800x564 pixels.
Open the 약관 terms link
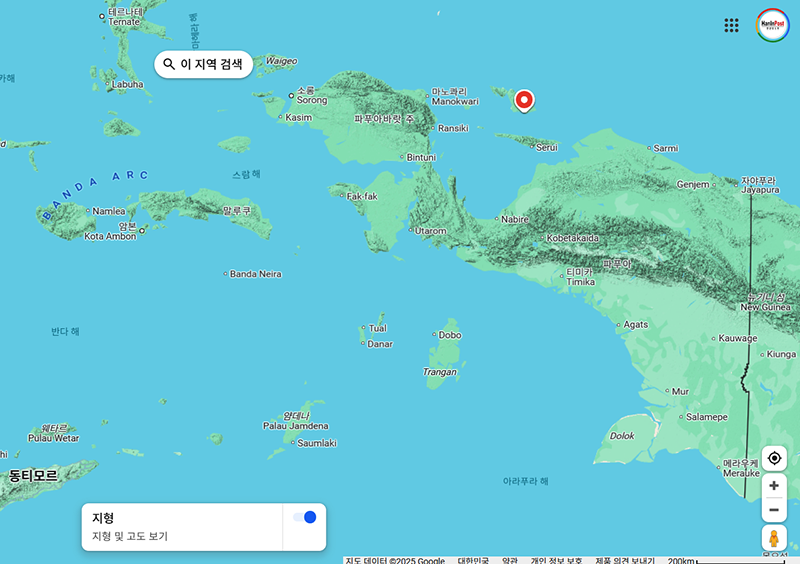pos(510,560)
